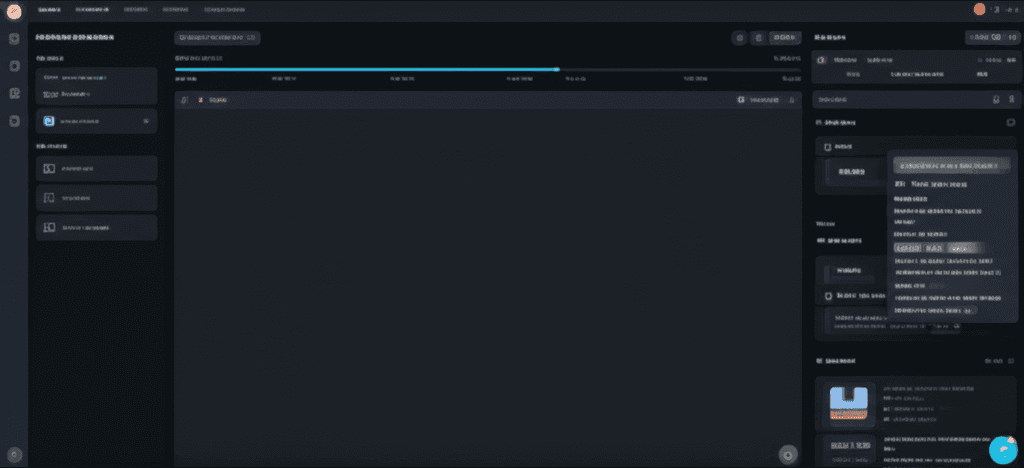Click the comment bubble icon in right panel

click(1010, 122)
